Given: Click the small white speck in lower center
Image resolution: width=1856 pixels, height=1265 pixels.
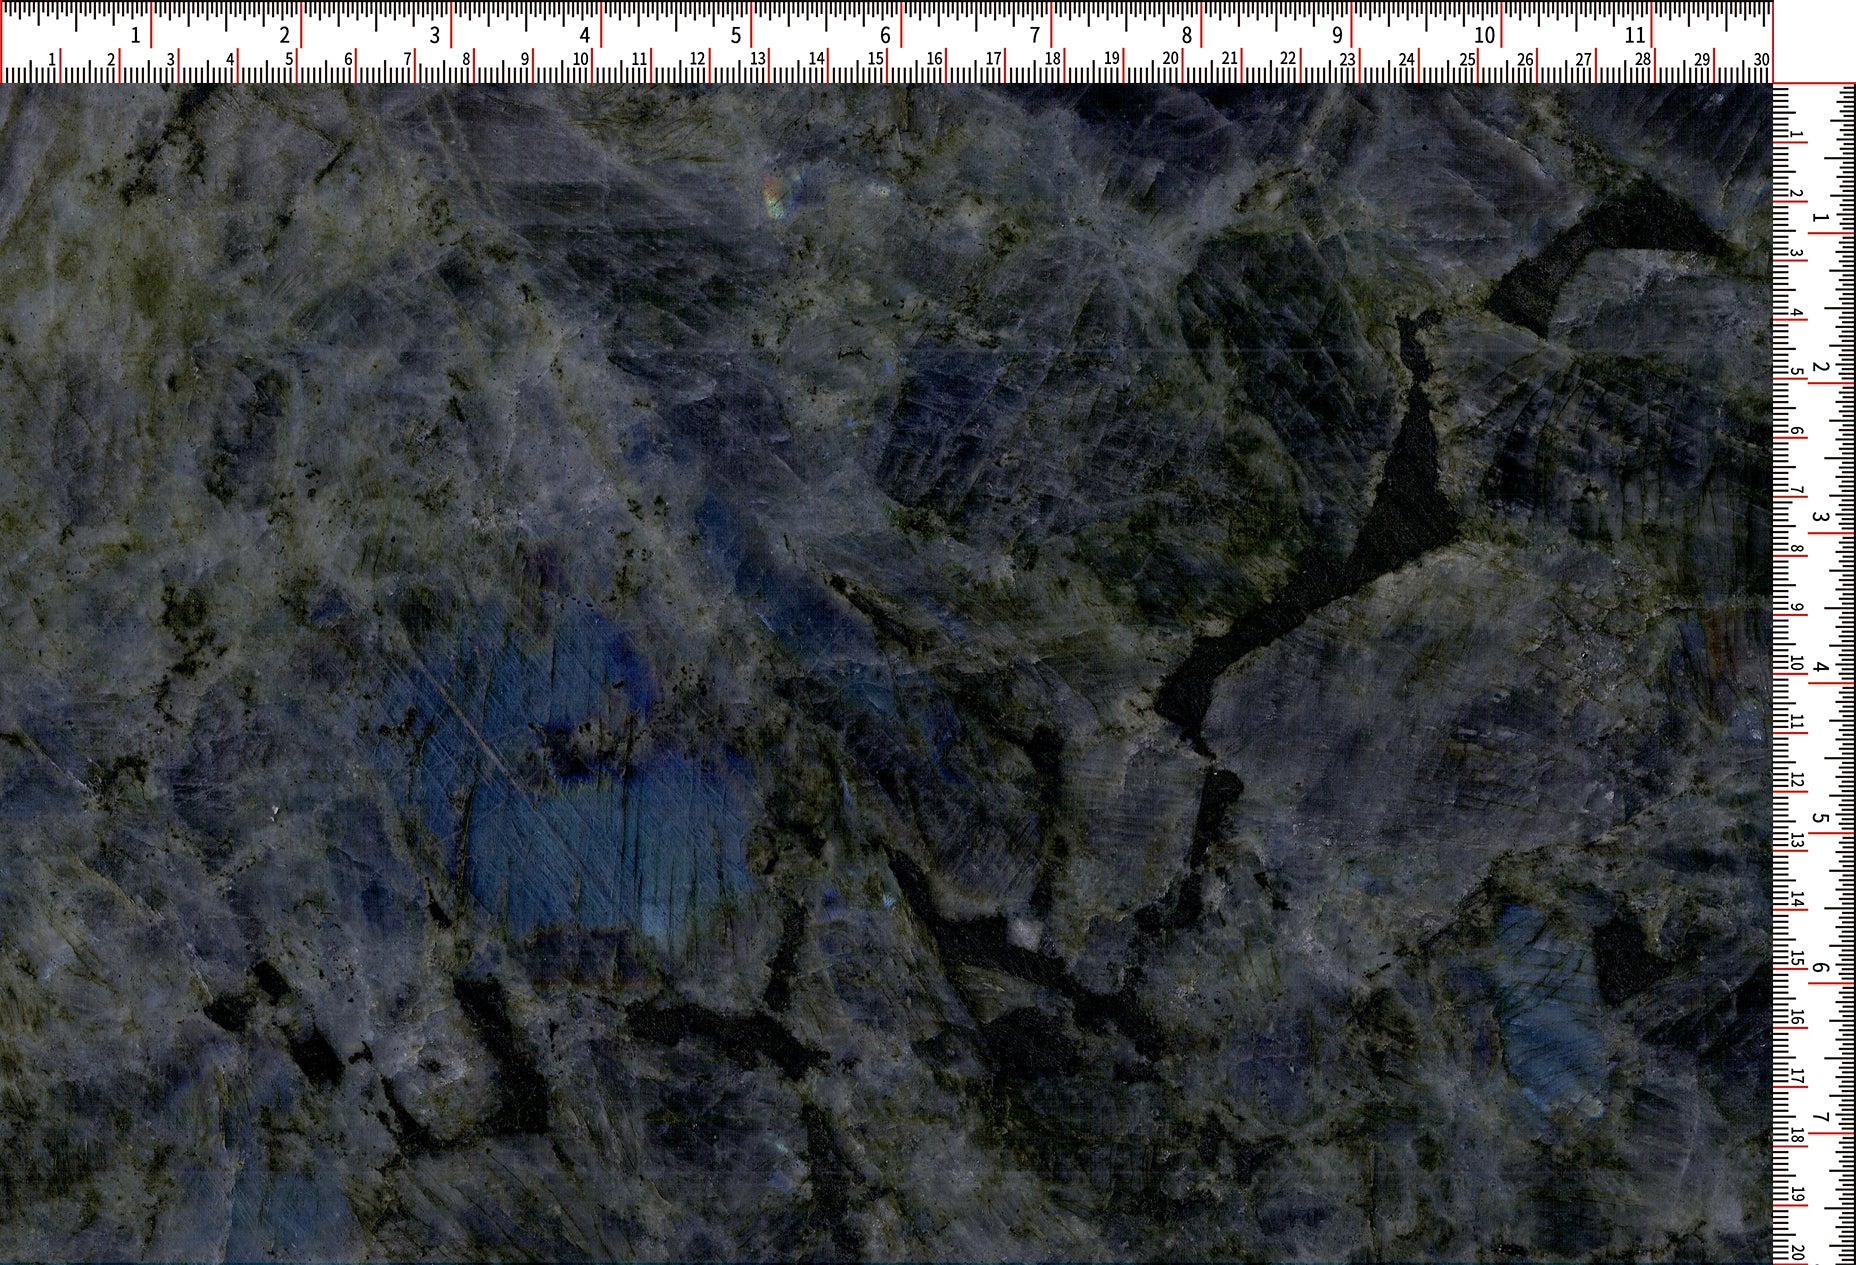Looking at the screenshot, I should (1024, 932).
